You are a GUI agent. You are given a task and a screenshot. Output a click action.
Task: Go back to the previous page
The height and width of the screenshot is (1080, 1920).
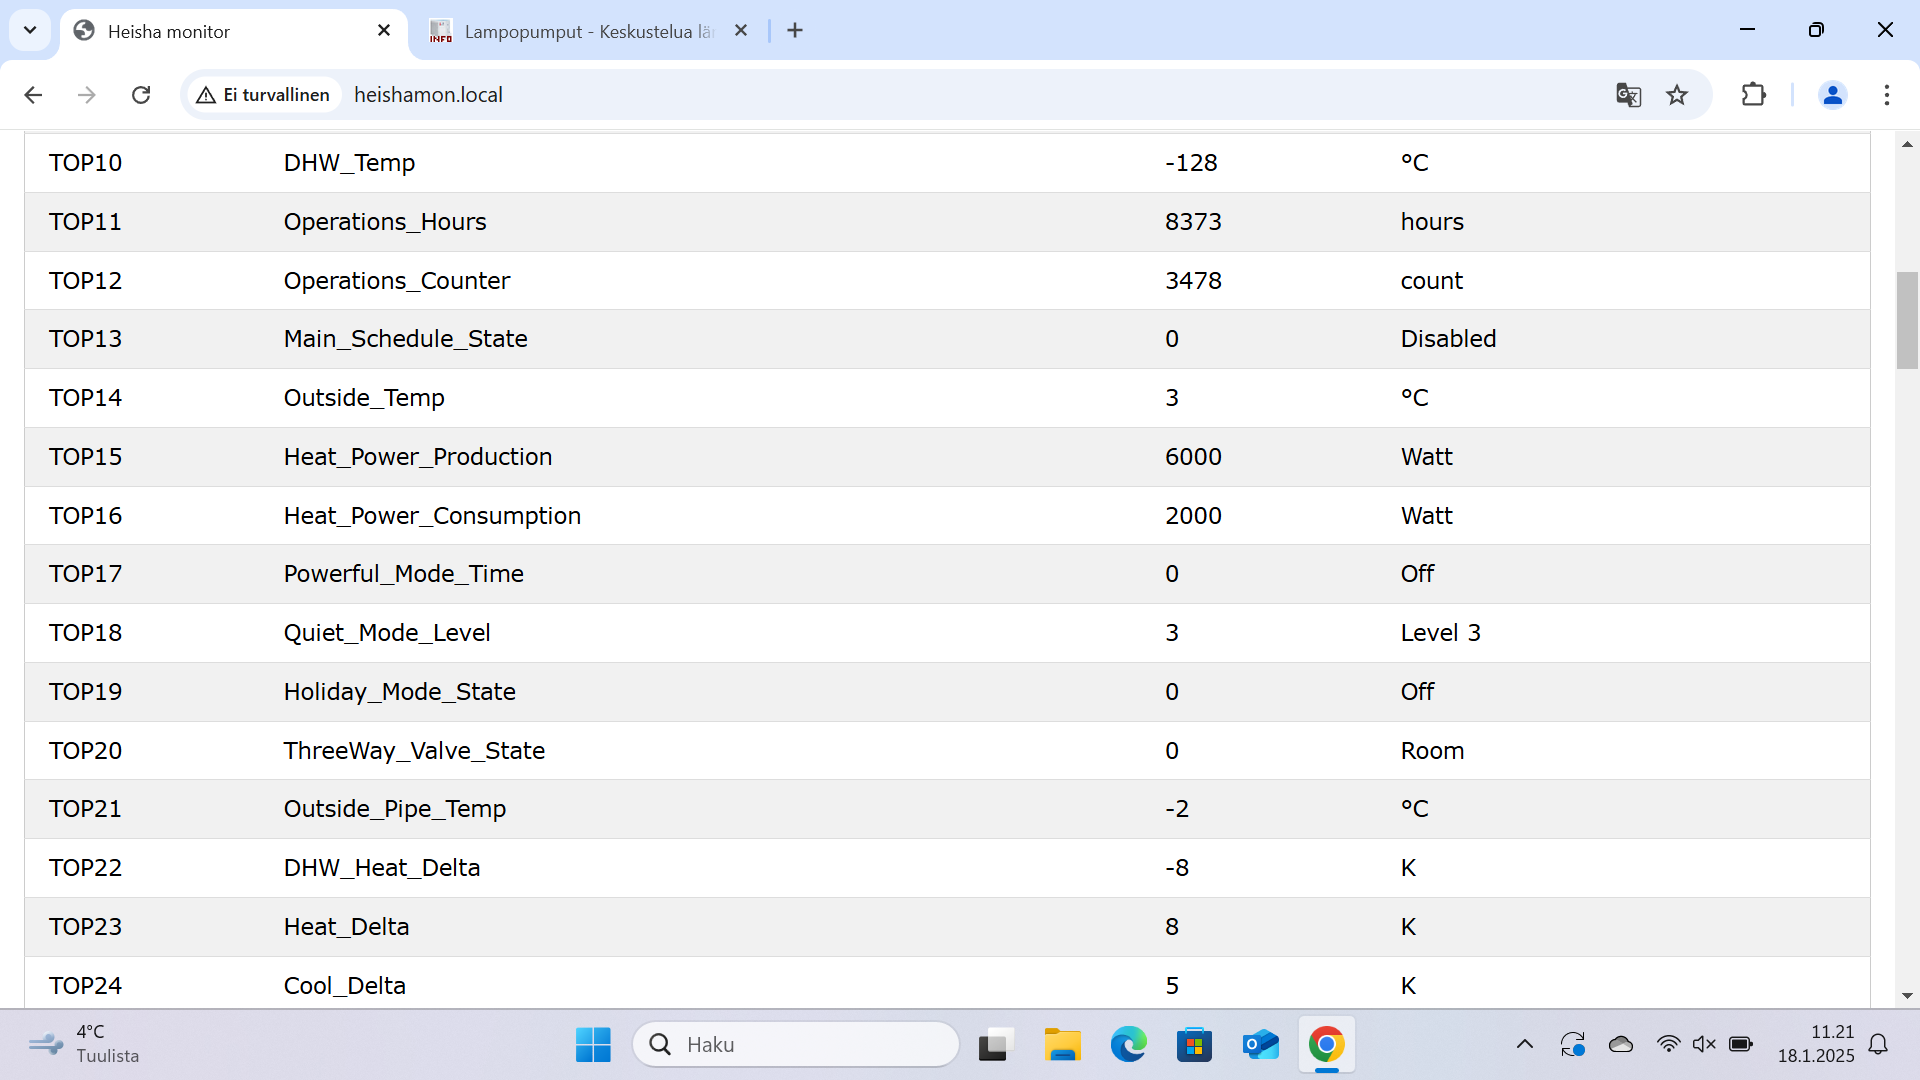click(33, 95)
